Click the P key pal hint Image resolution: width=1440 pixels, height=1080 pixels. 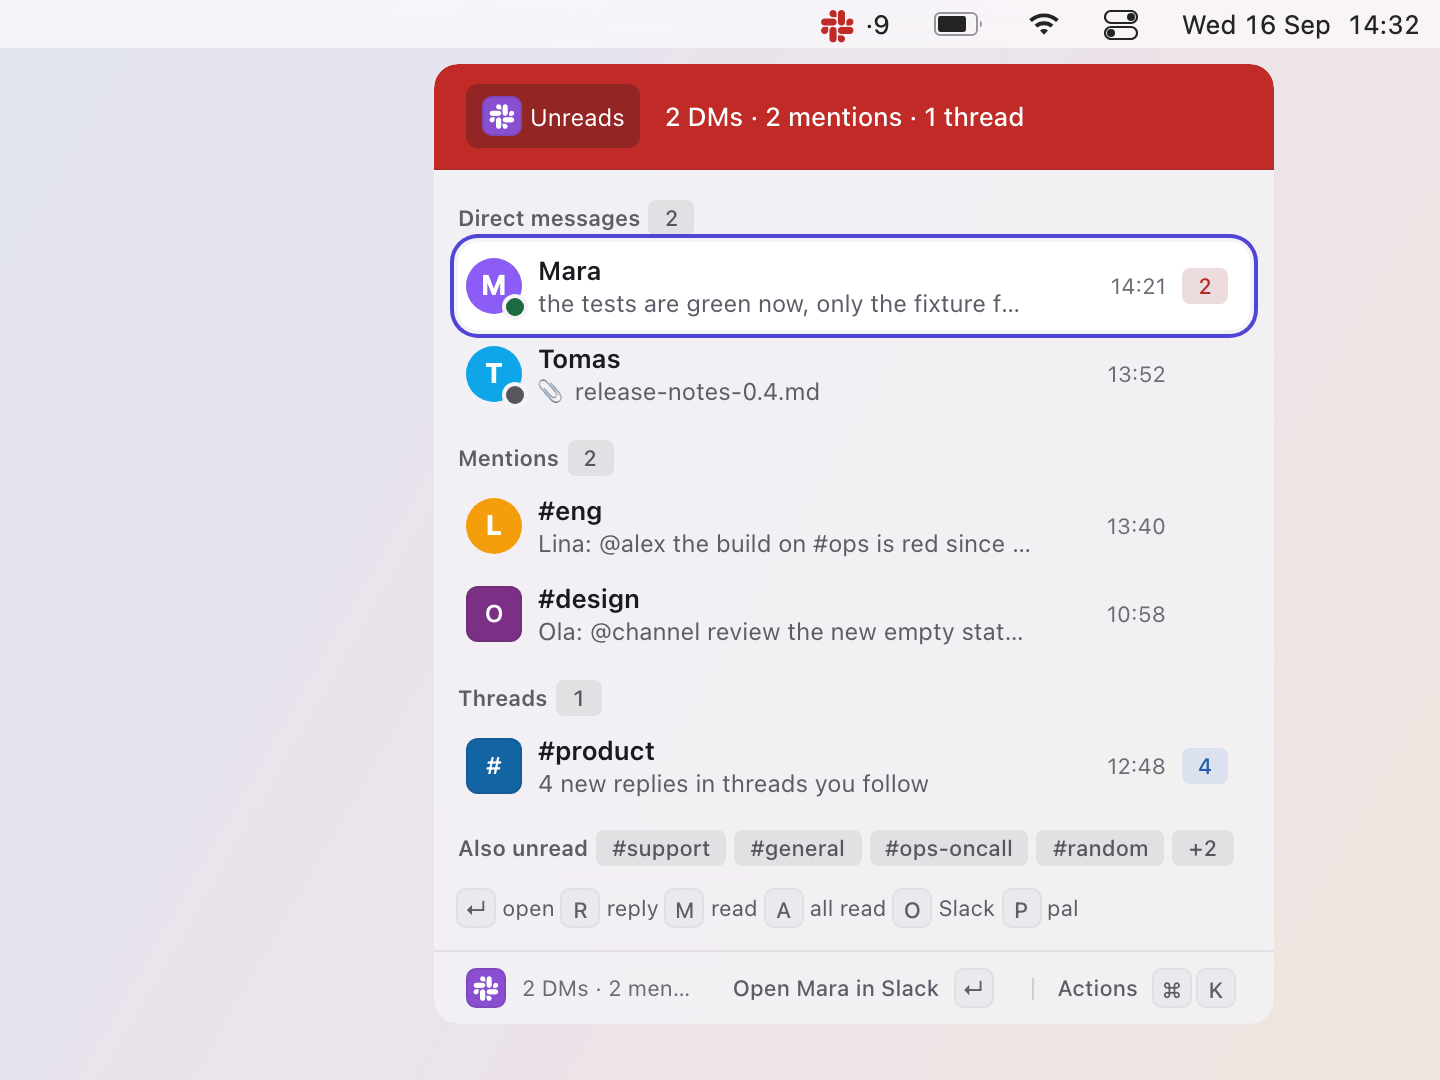click(1021, 908)
